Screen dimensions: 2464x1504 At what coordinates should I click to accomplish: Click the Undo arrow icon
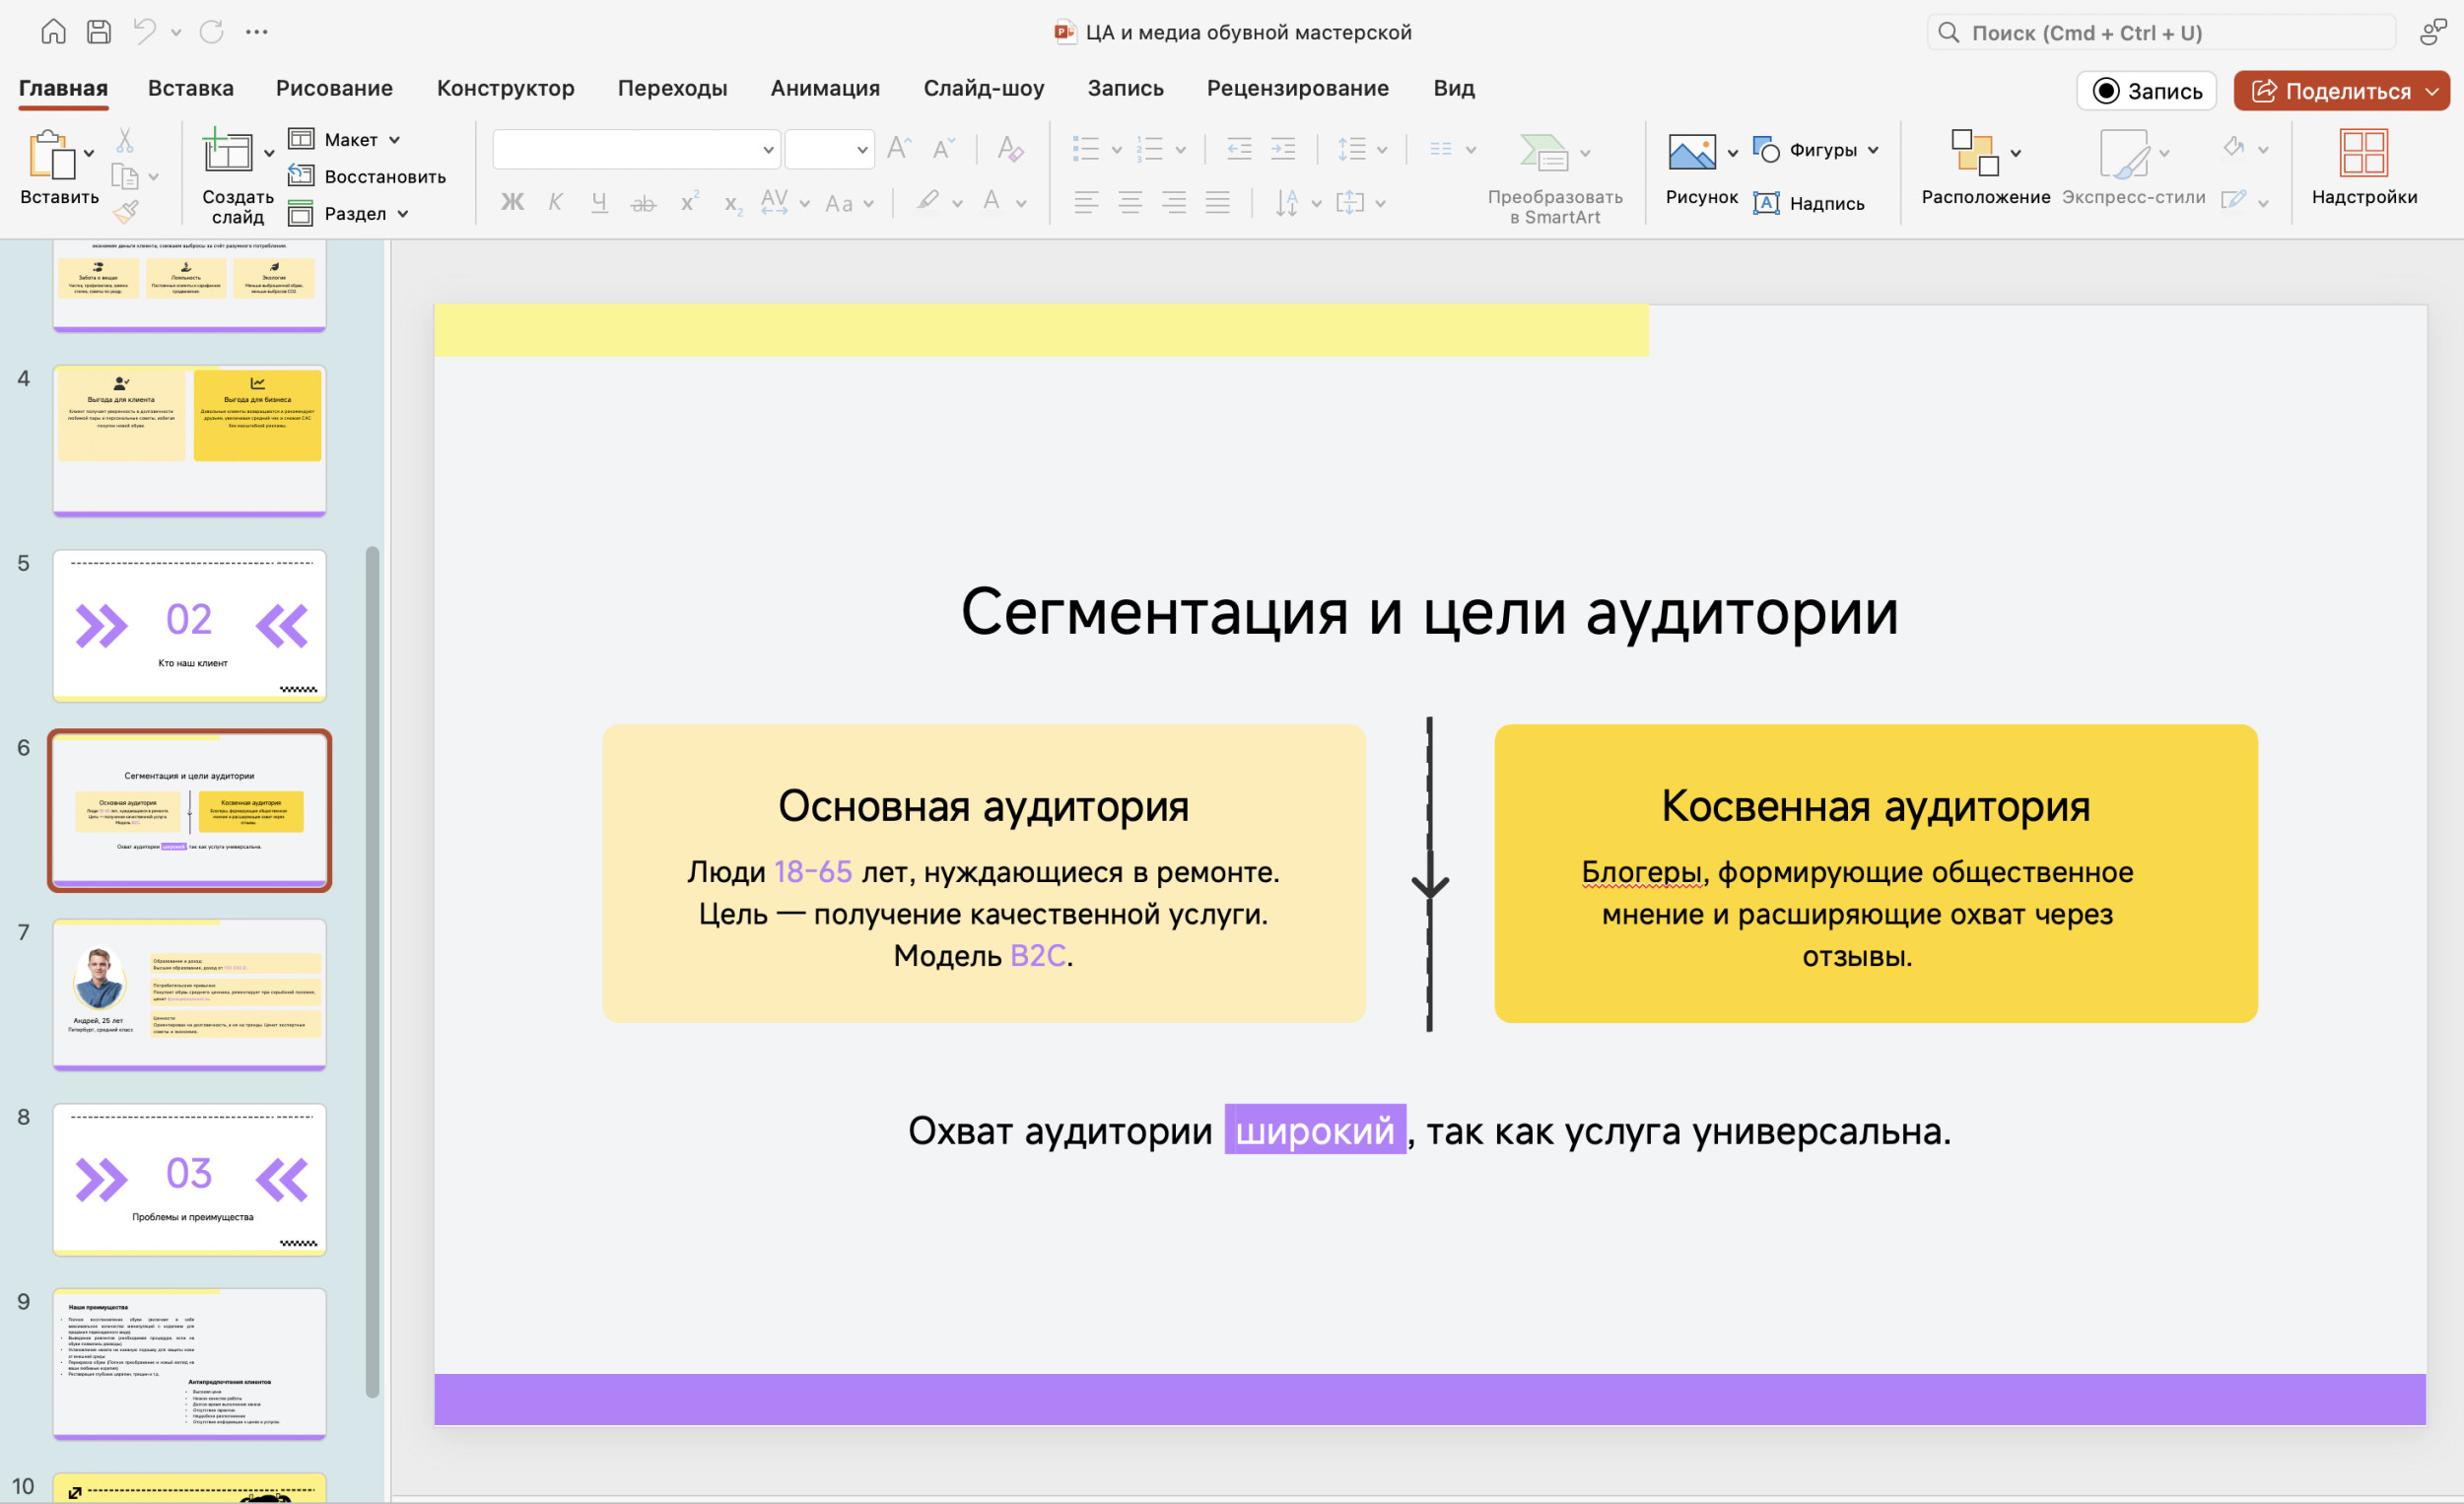click(144, 32)
